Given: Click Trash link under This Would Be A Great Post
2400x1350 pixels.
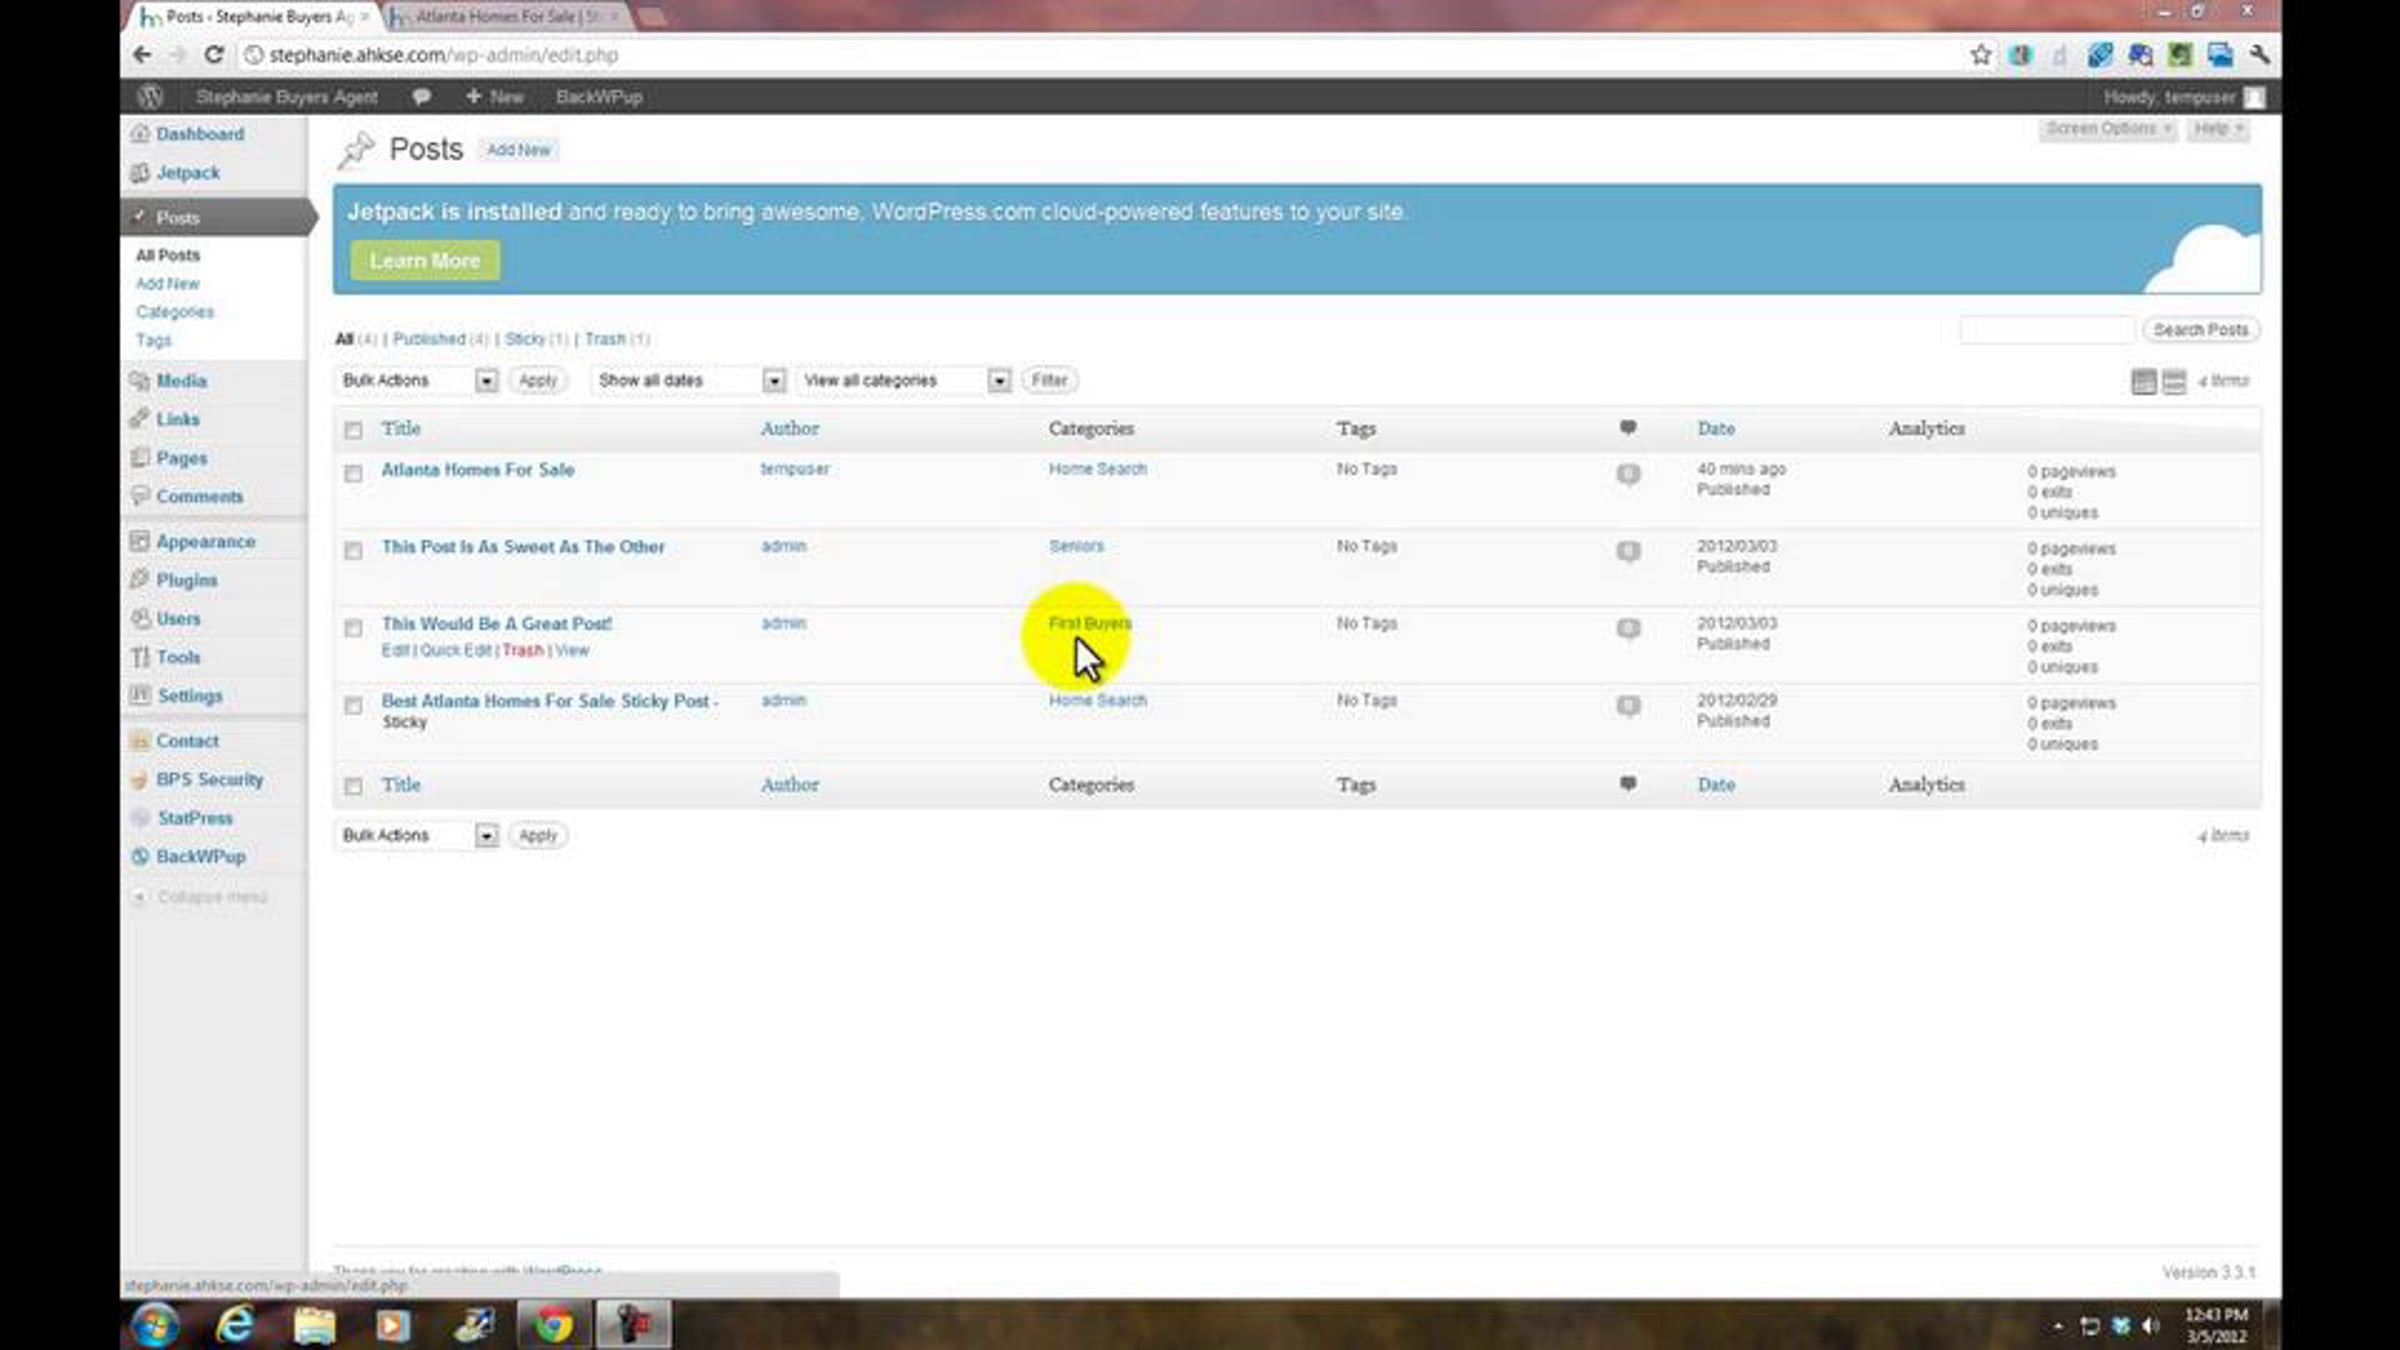Looking at the screenshot, I should (x=522, y=650).
